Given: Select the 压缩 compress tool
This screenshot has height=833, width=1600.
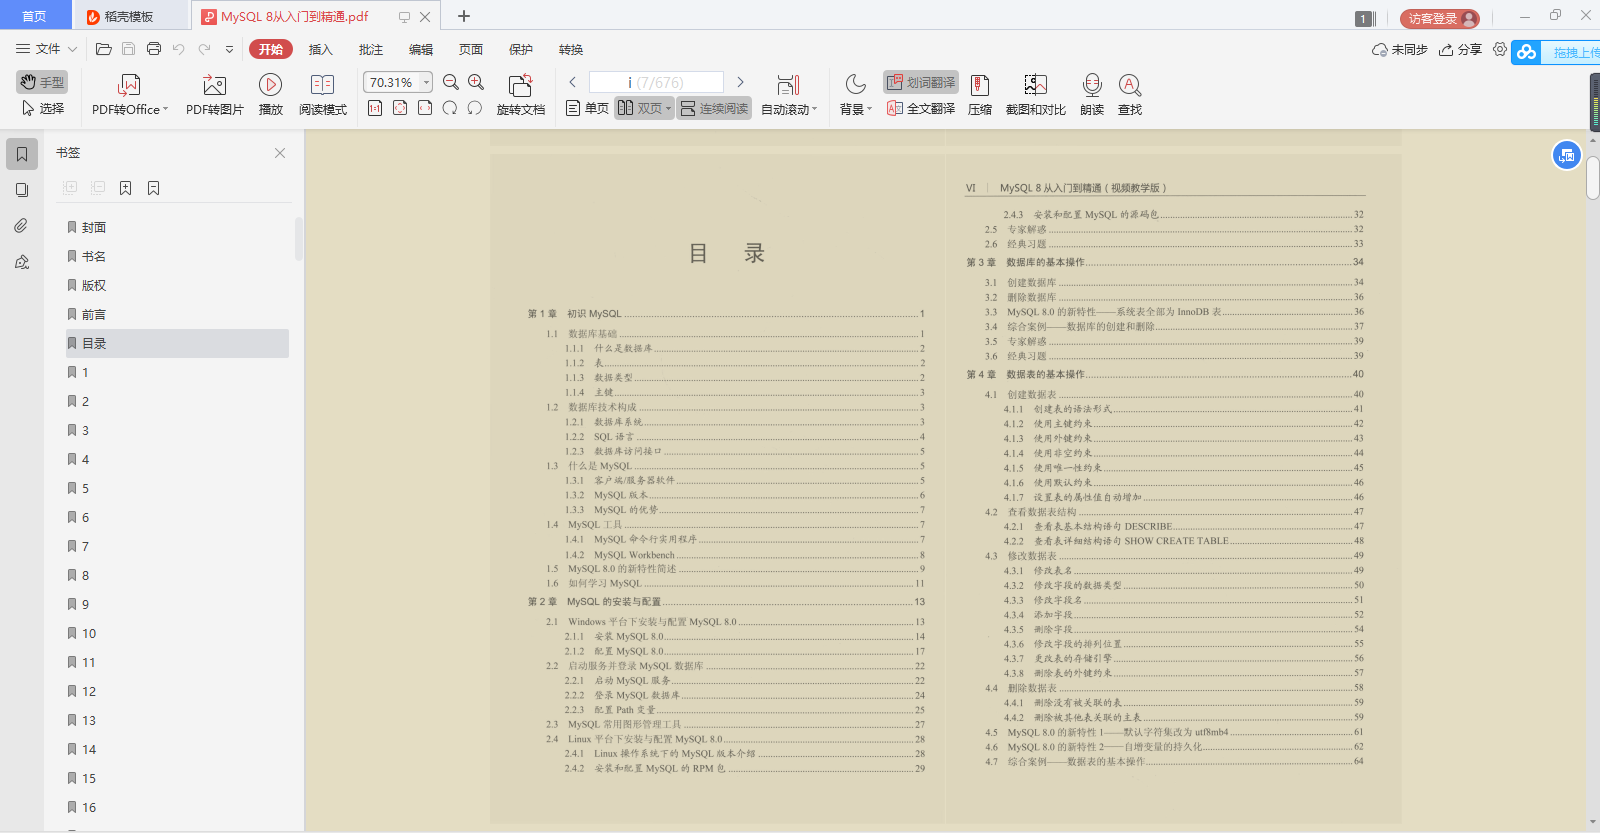Looking at the screenshot, I should [980, 95].
